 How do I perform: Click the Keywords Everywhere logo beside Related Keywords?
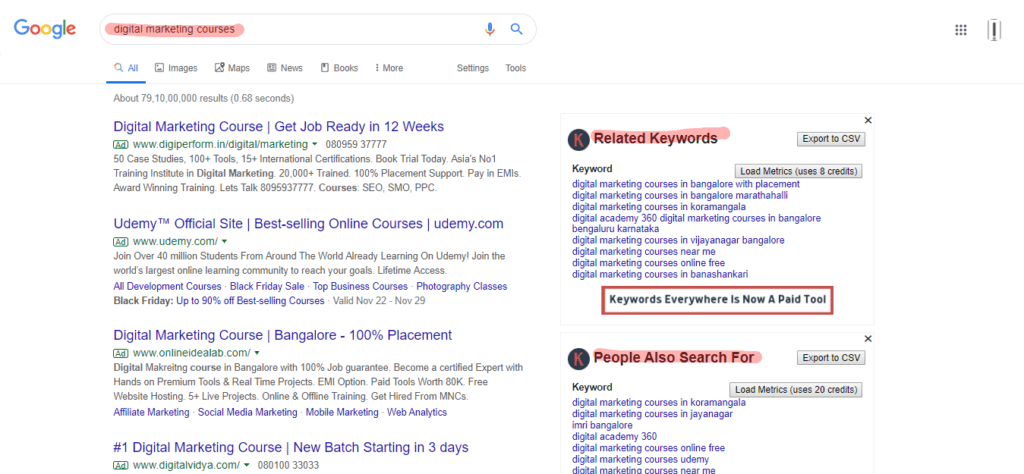click(x=578, y=139)
